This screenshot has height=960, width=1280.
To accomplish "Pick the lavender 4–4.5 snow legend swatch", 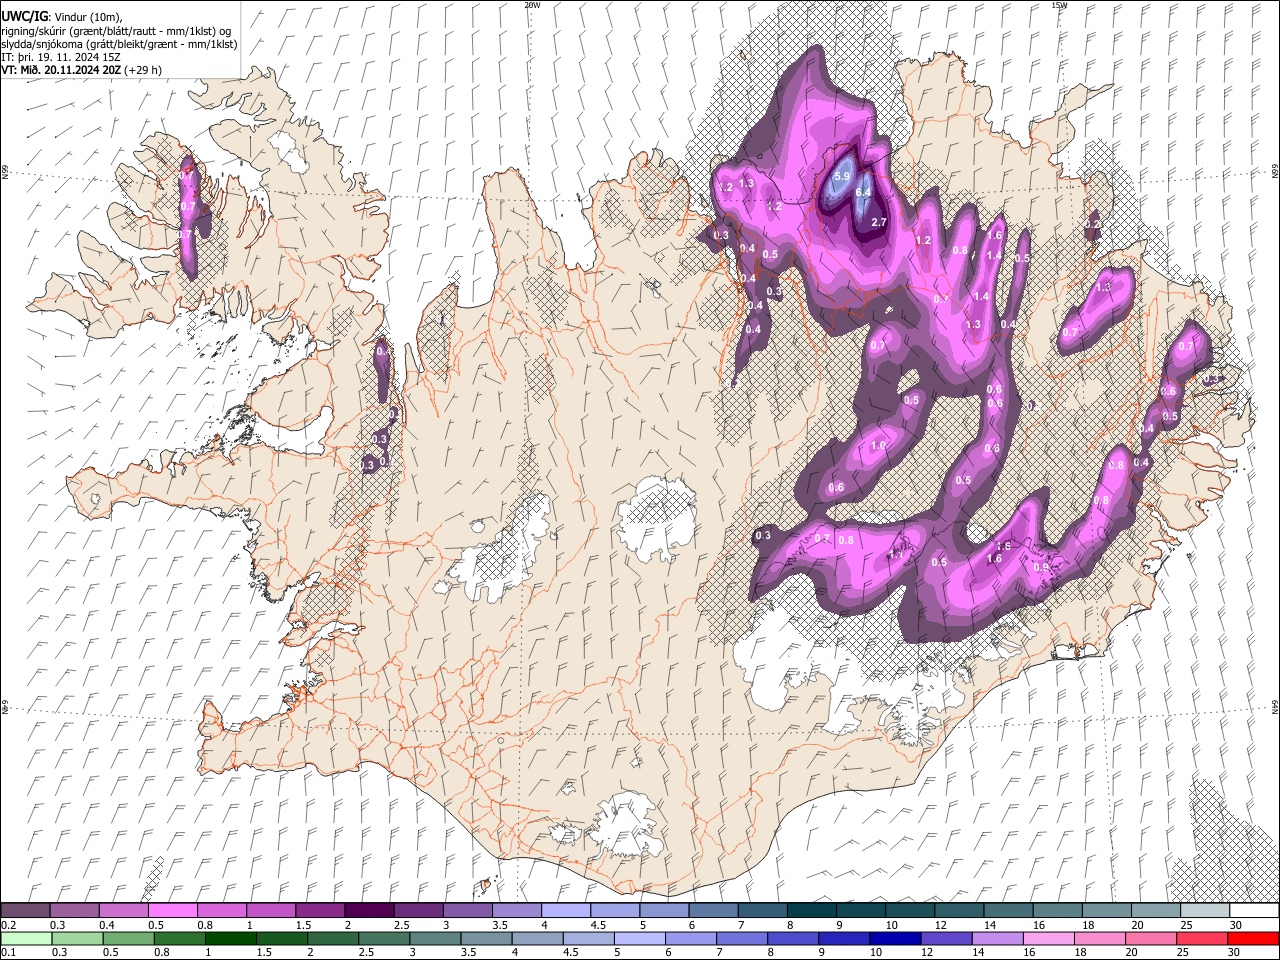I will 565,910.
